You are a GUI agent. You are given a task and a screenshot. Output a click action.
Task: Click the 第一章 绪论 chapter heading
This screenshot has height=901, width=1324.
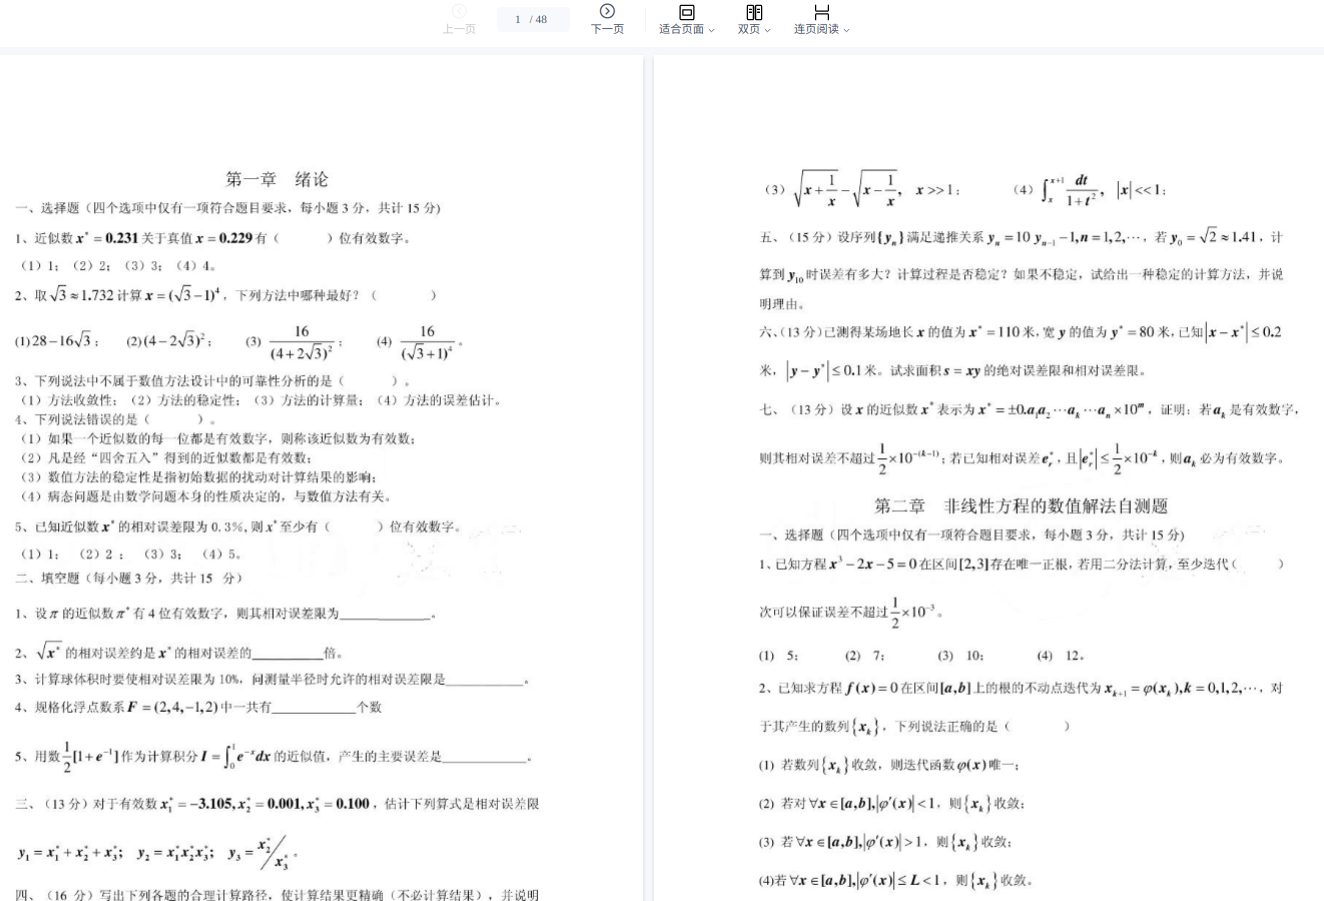point(277,179)
